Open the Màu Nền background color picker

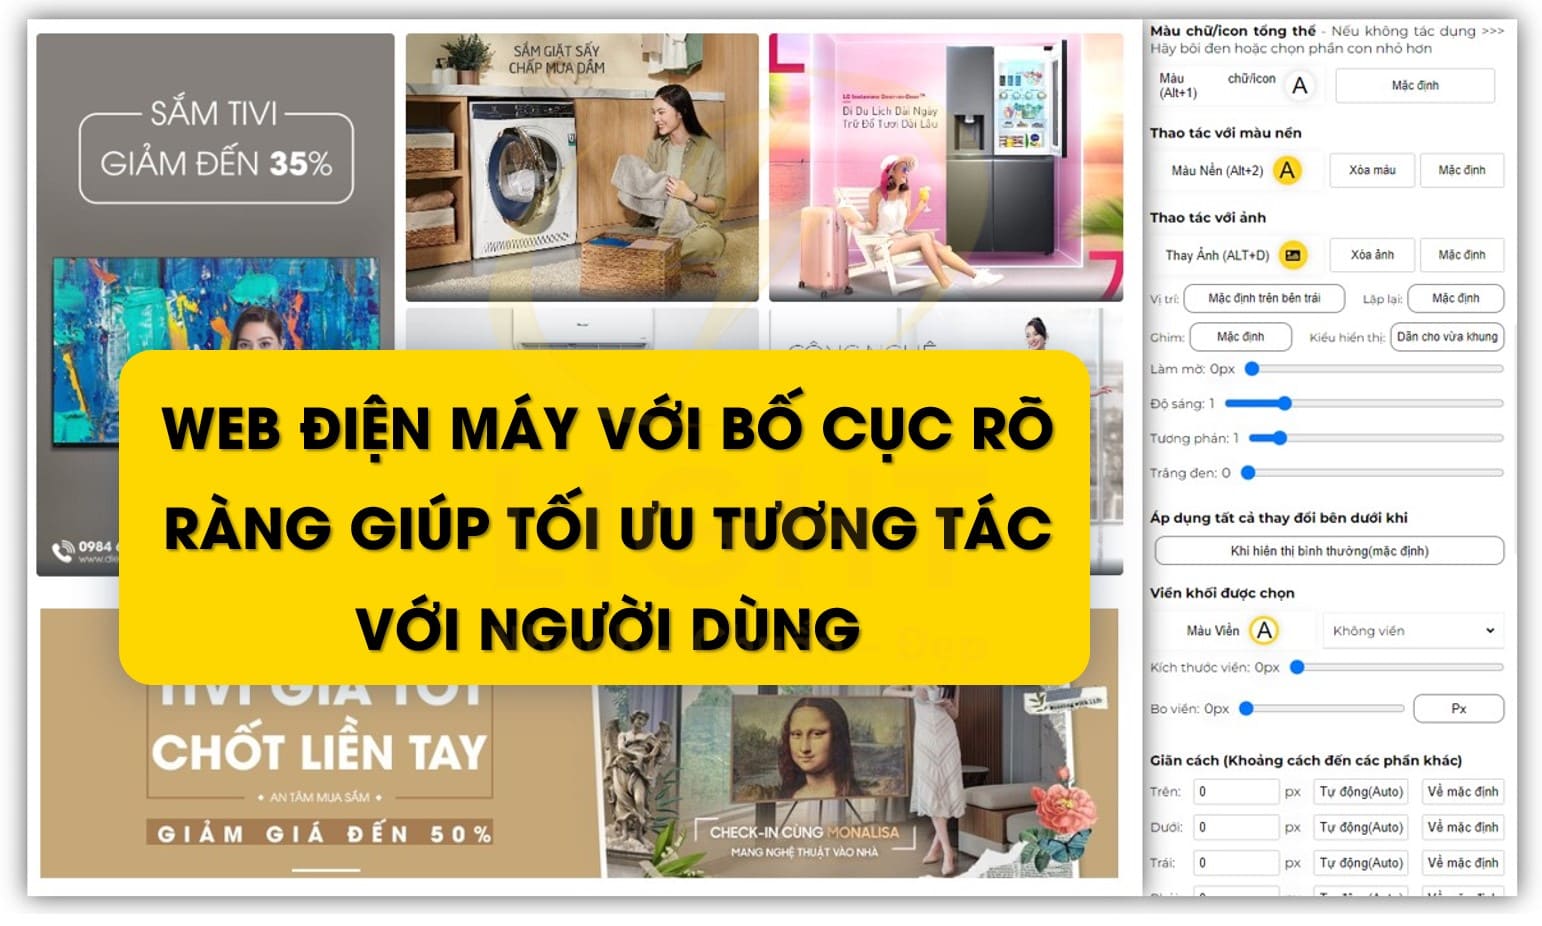pyautogui.click(x=1287, y=171)
